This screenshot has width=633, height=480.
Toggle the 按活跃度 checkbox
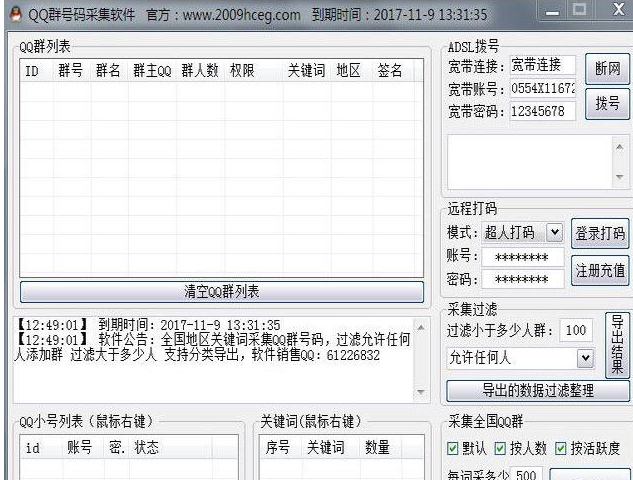tap(560, 448)
